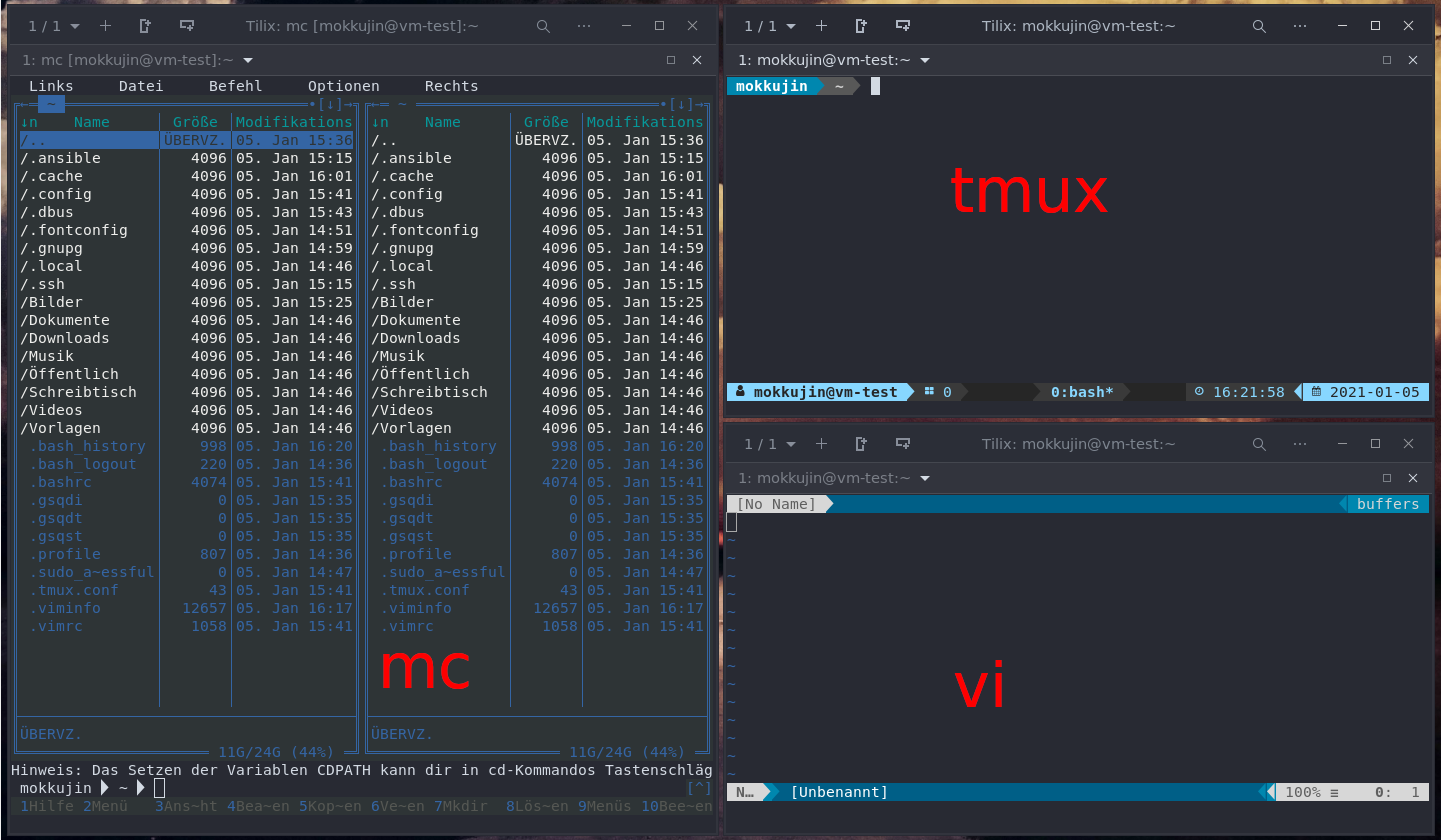Click [Unbenannt] in the vi status line
The height and width of the screenshot is (840, 1441).
pyautogui.click(x=839, y=792)
